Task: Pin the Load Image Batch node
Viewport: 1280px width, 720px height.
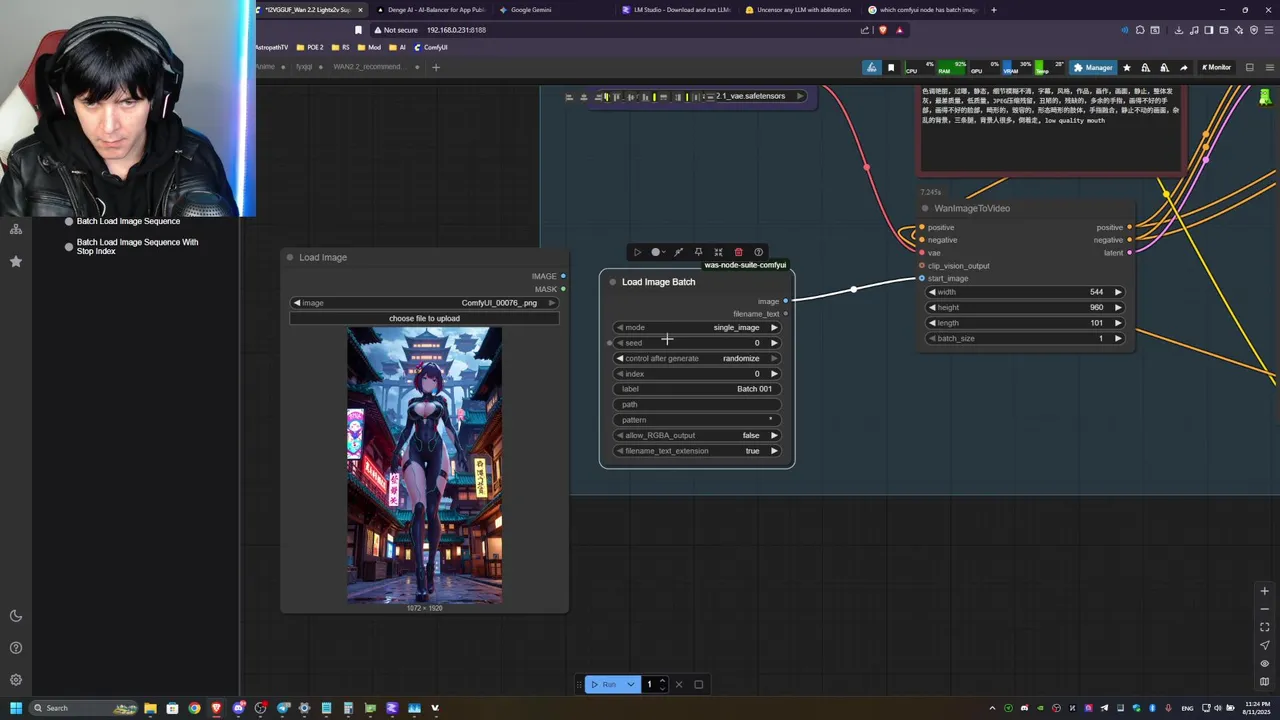Action: point(698,252)
